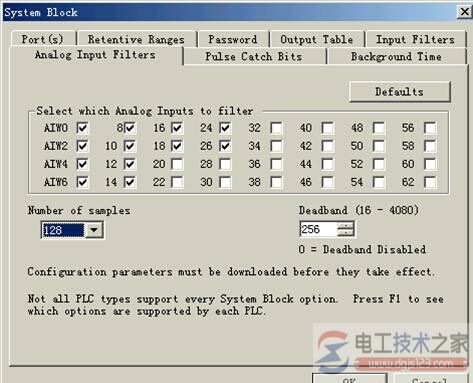Open the Number of samples dropdown arrow
473x383 pixels.
(94, 230)
